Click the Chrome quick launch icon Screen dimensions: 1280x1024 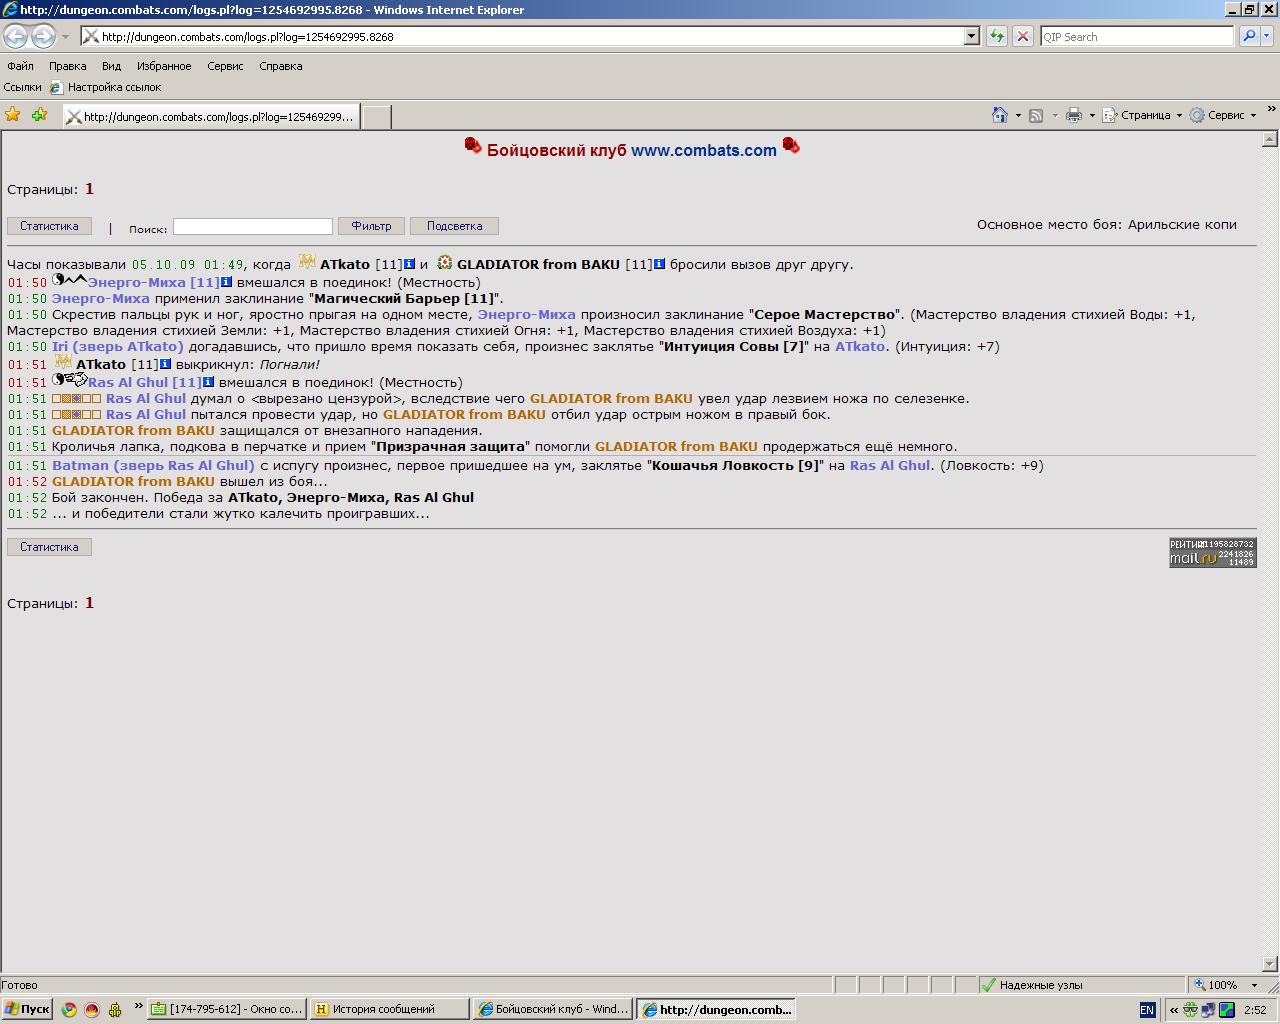(69, 1009)
